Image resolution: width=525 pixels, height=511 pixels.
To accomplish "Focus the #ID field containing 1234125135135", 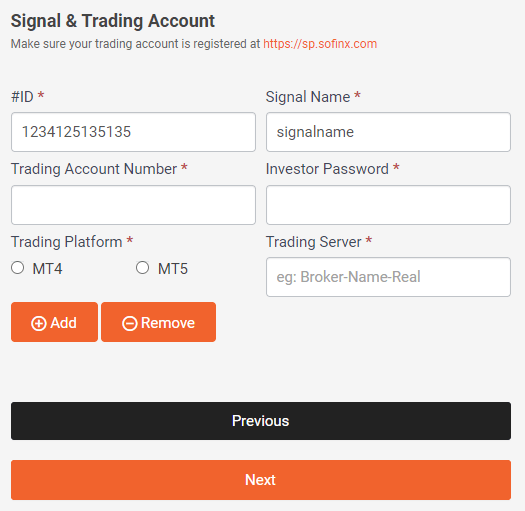I will (133, 132).
